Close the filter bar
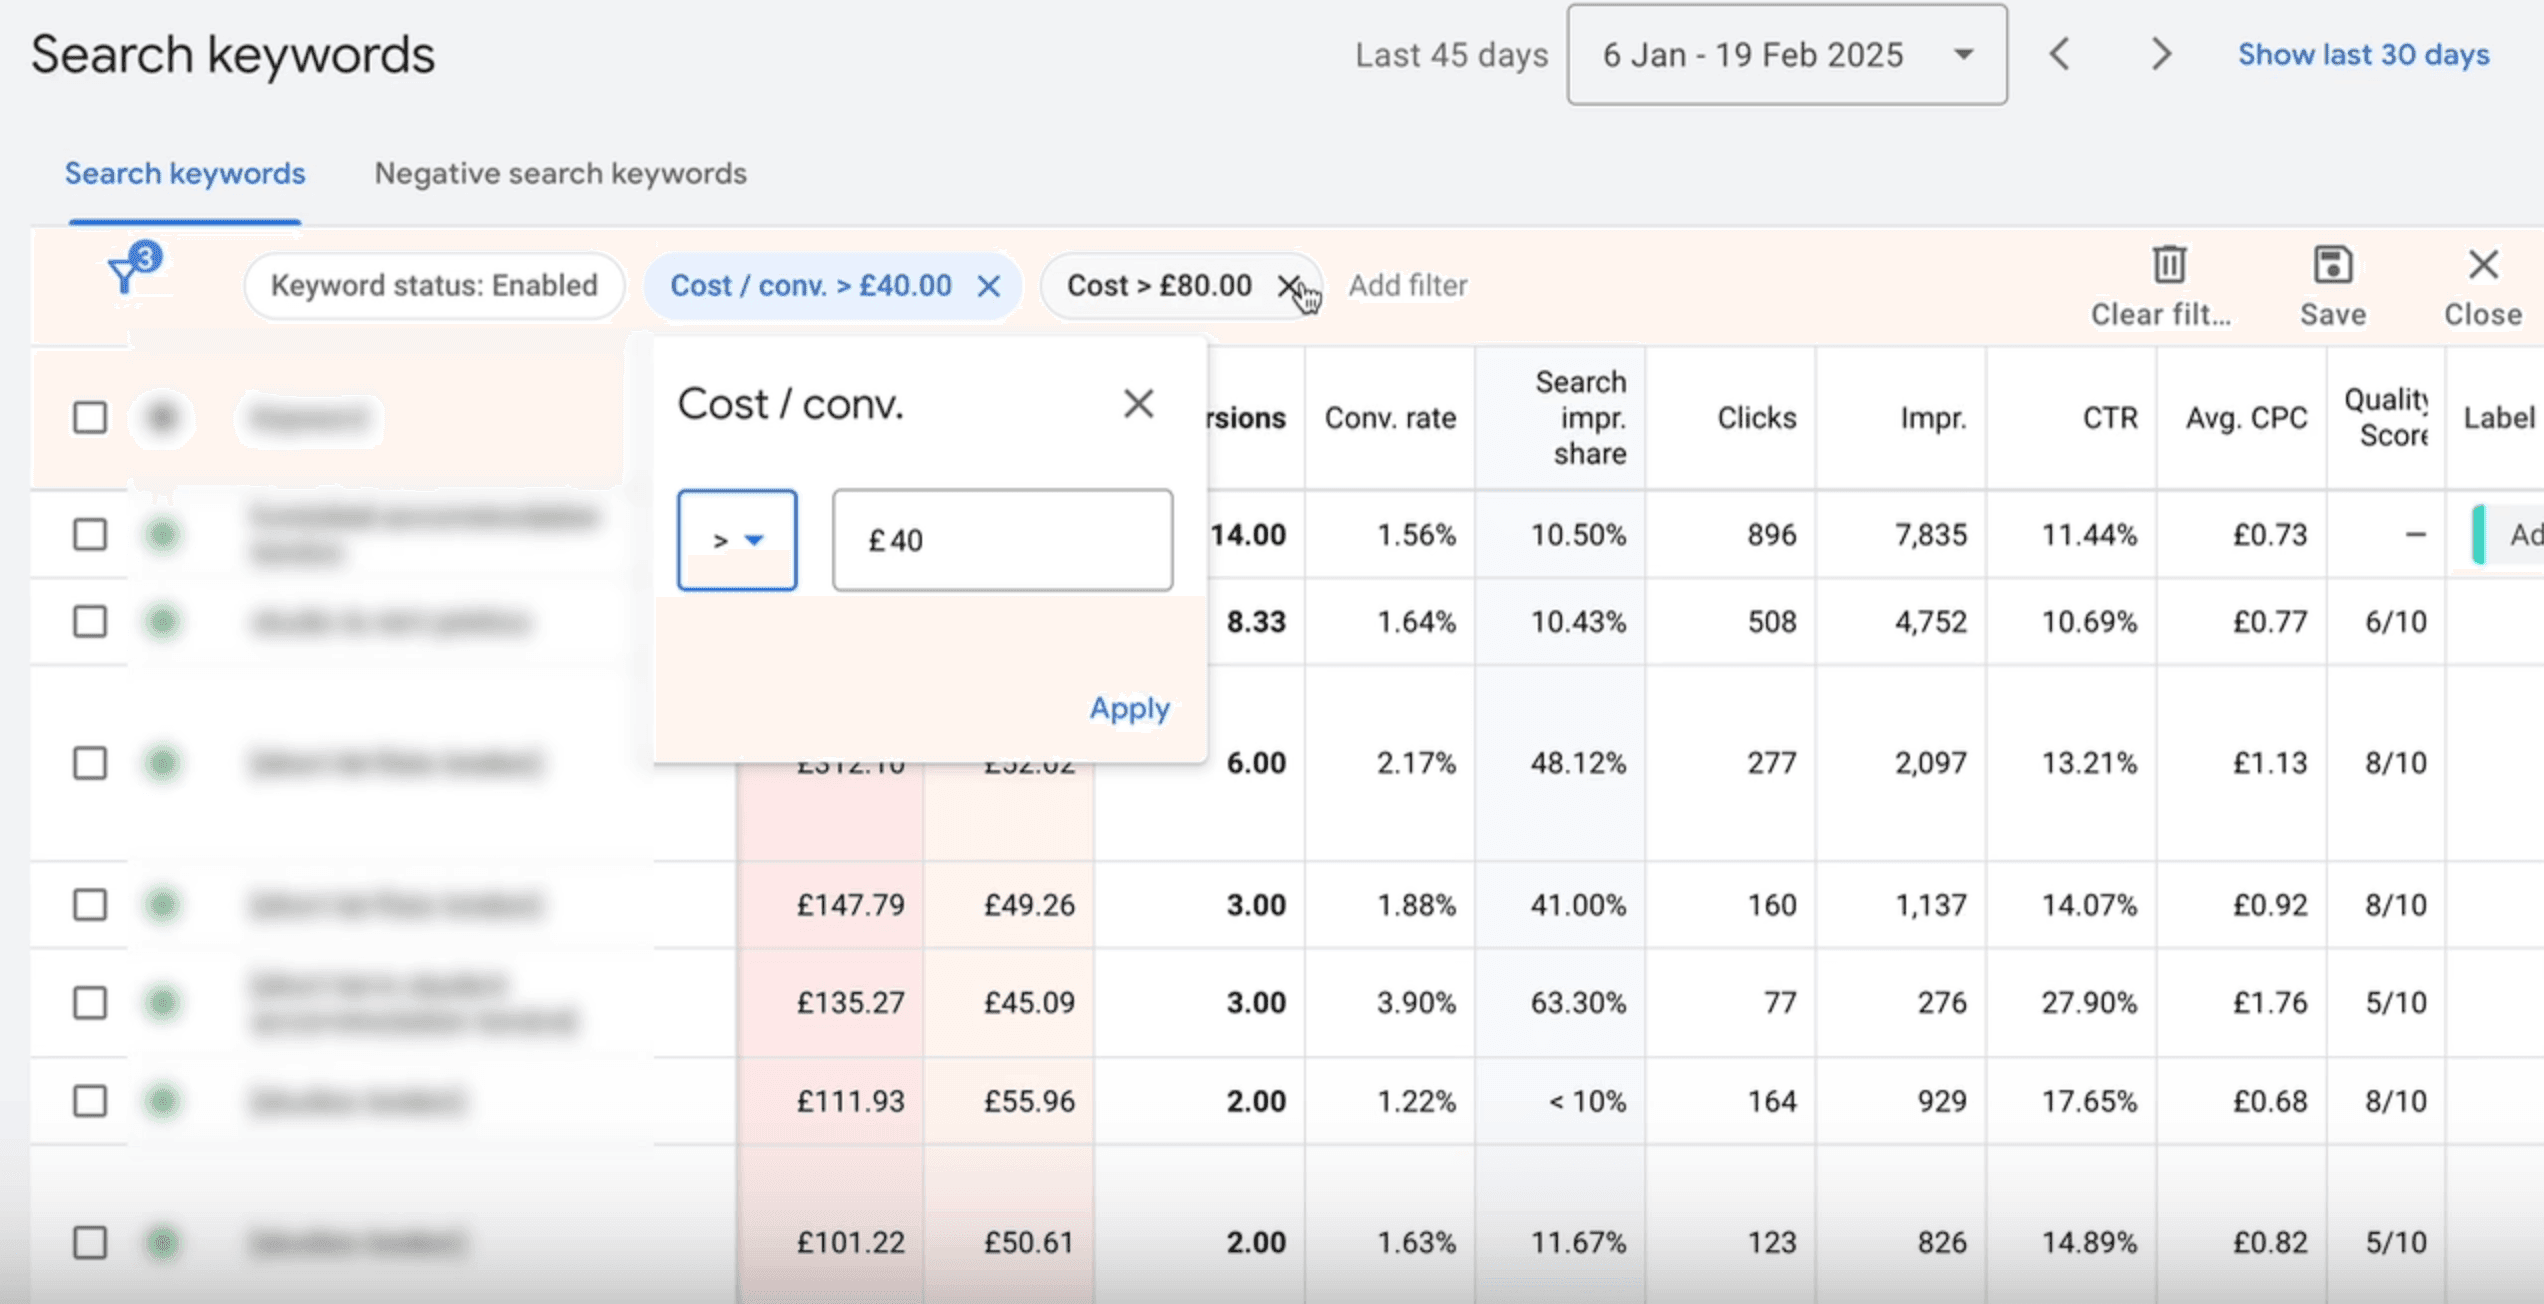Viewport: 2544px width, 1304px height. (x=2482, y=266)
